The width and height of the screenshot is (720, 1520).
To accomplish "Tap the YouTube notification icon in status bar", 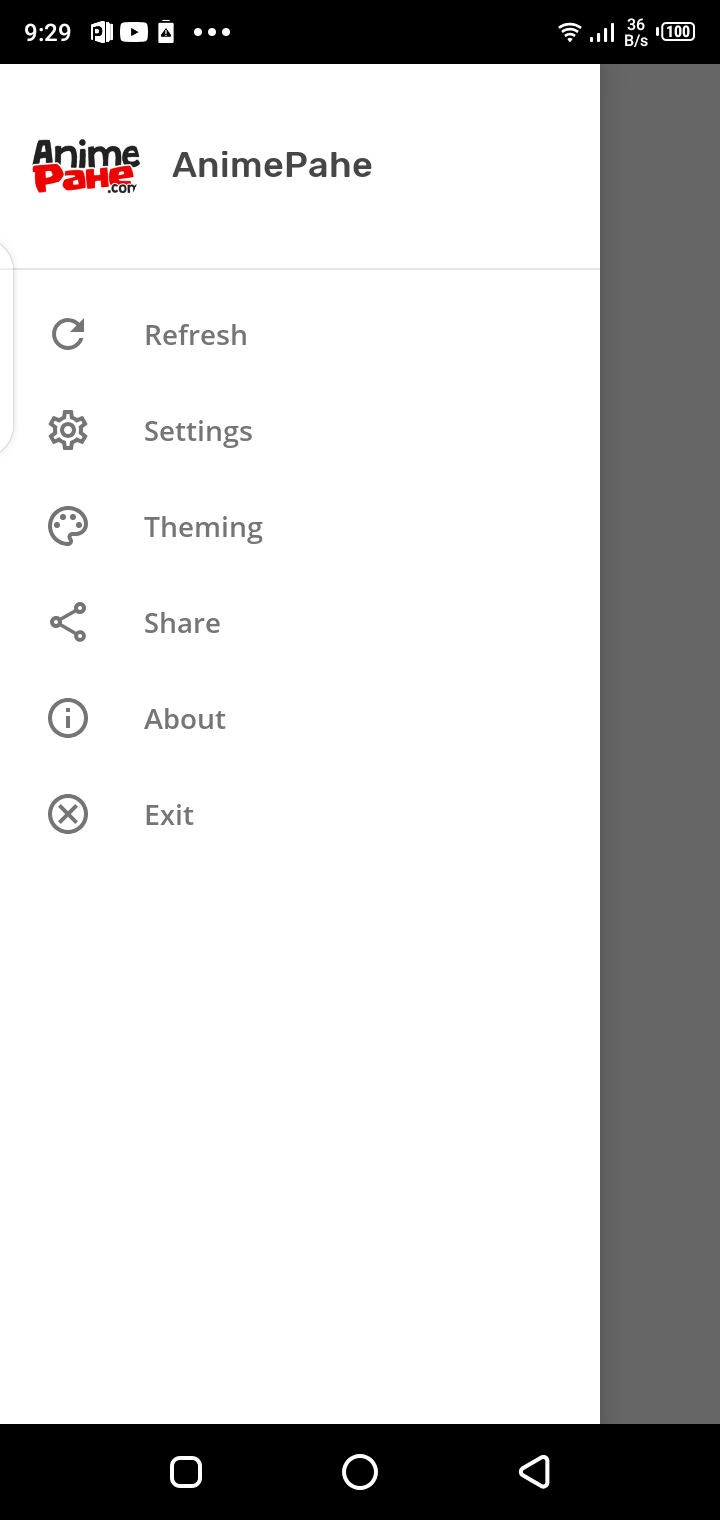I will point(134,32).
